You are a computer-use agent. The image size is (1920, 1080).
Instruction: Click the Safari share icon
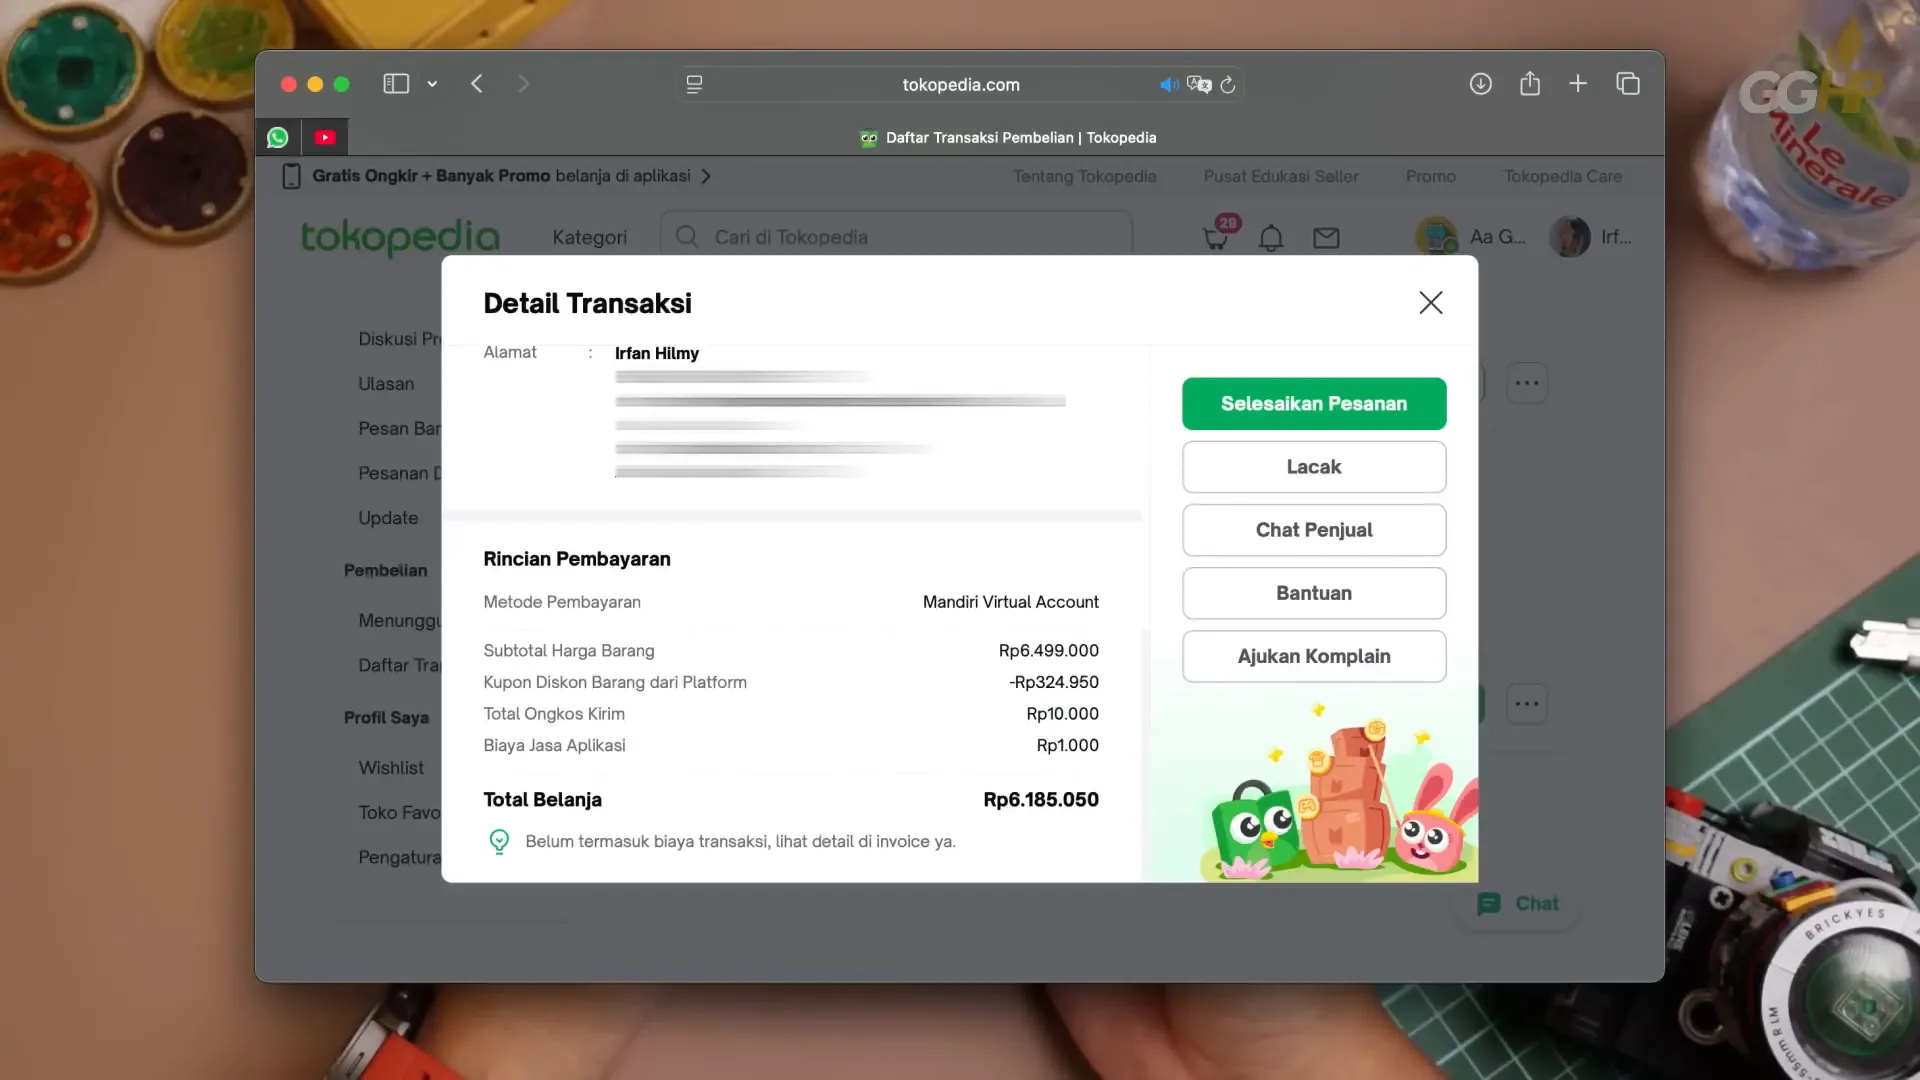(1530, 84)
